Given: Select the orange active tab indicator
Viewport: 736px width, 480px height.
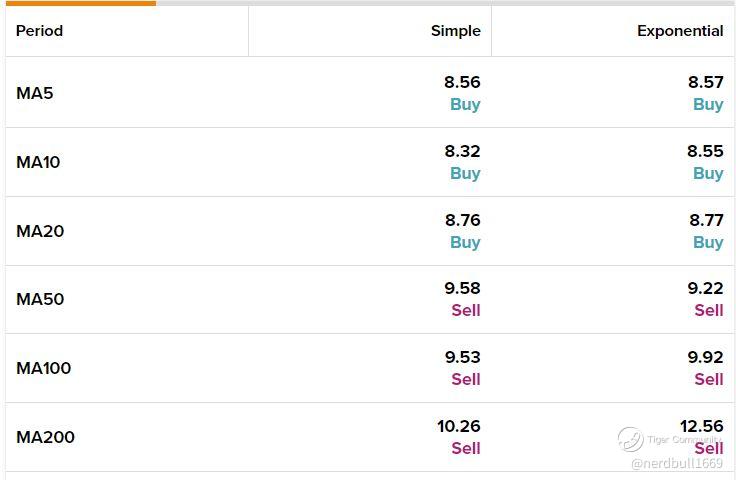Looking at the screenshot, I should point(81,3).
